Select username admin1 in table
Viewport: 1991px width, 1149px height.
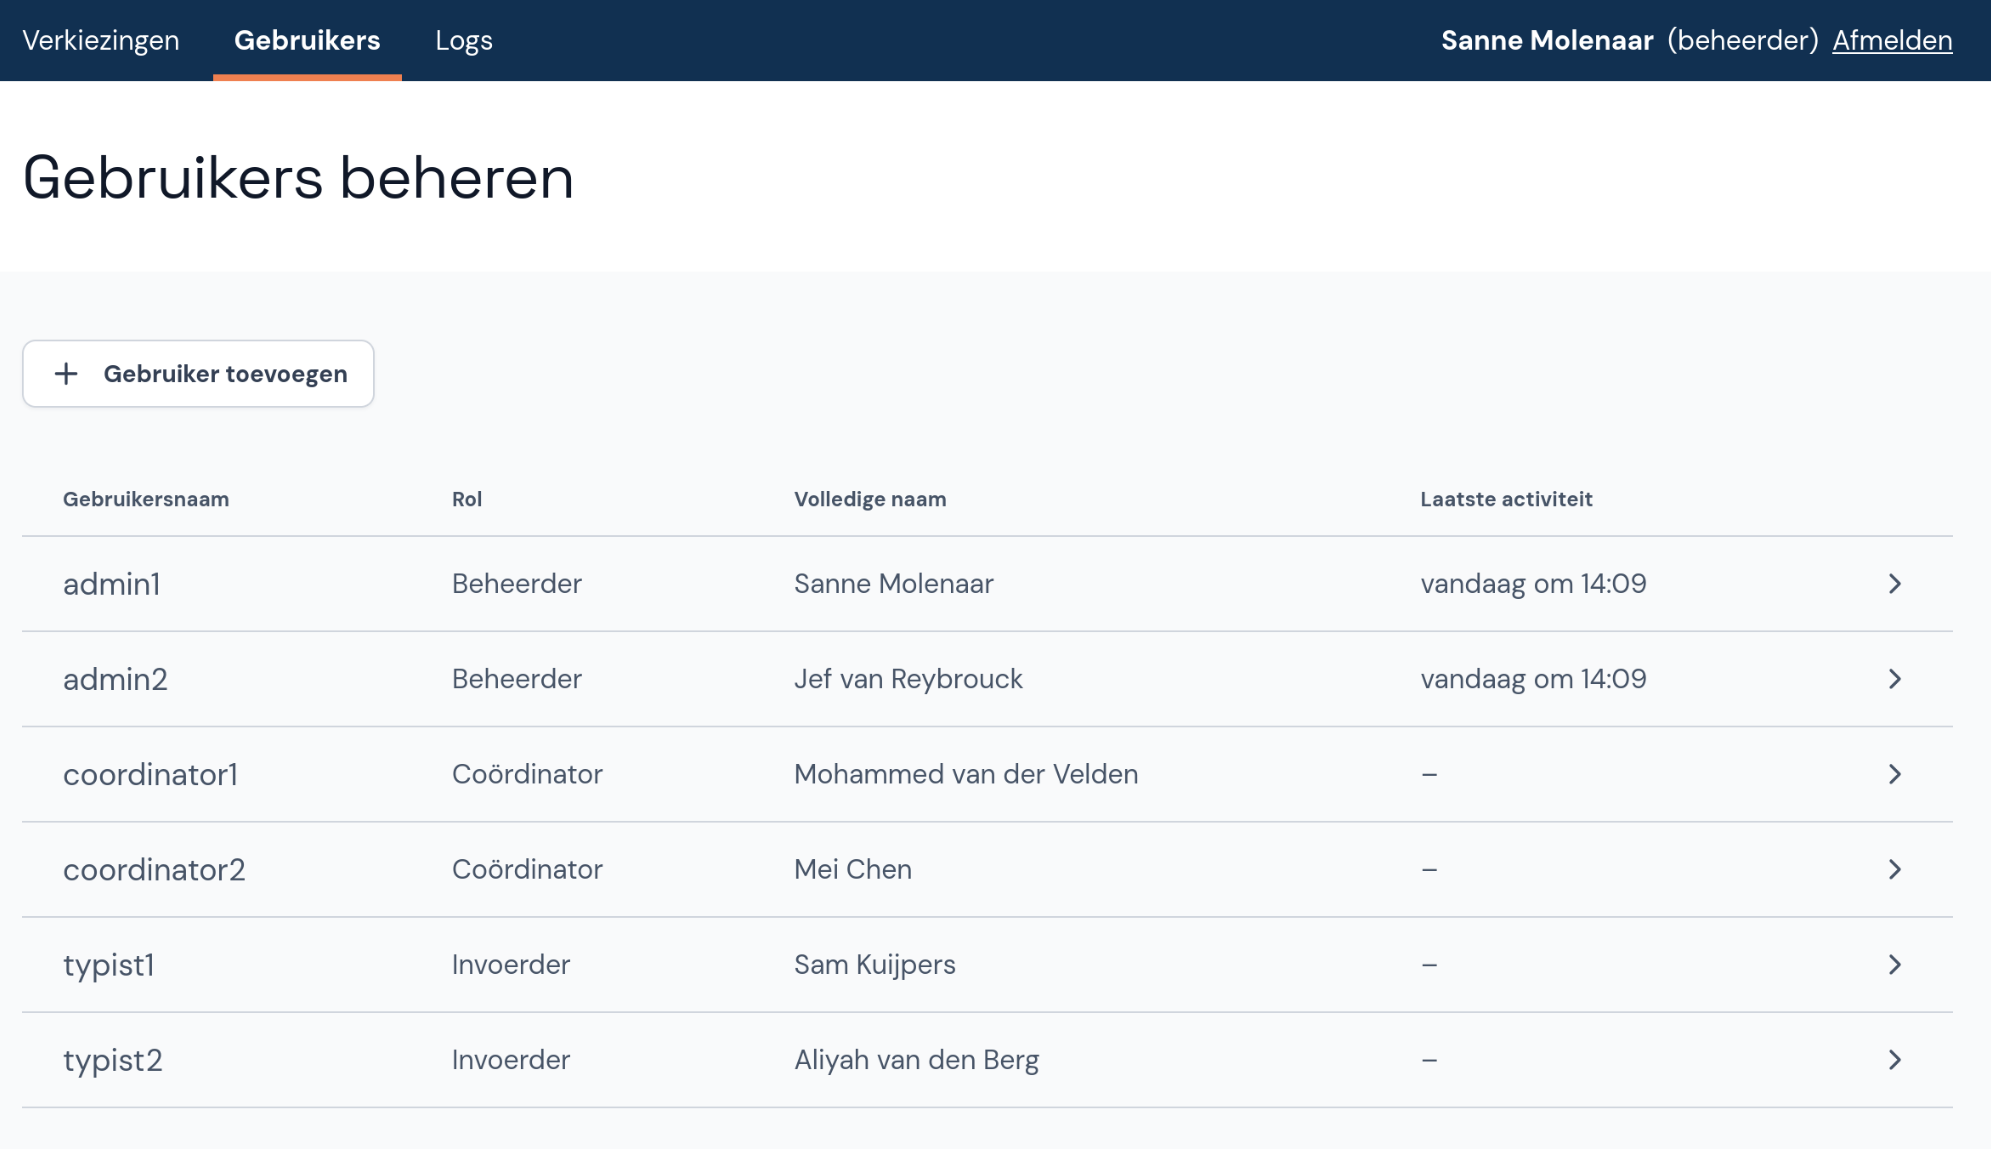[112, 584]
